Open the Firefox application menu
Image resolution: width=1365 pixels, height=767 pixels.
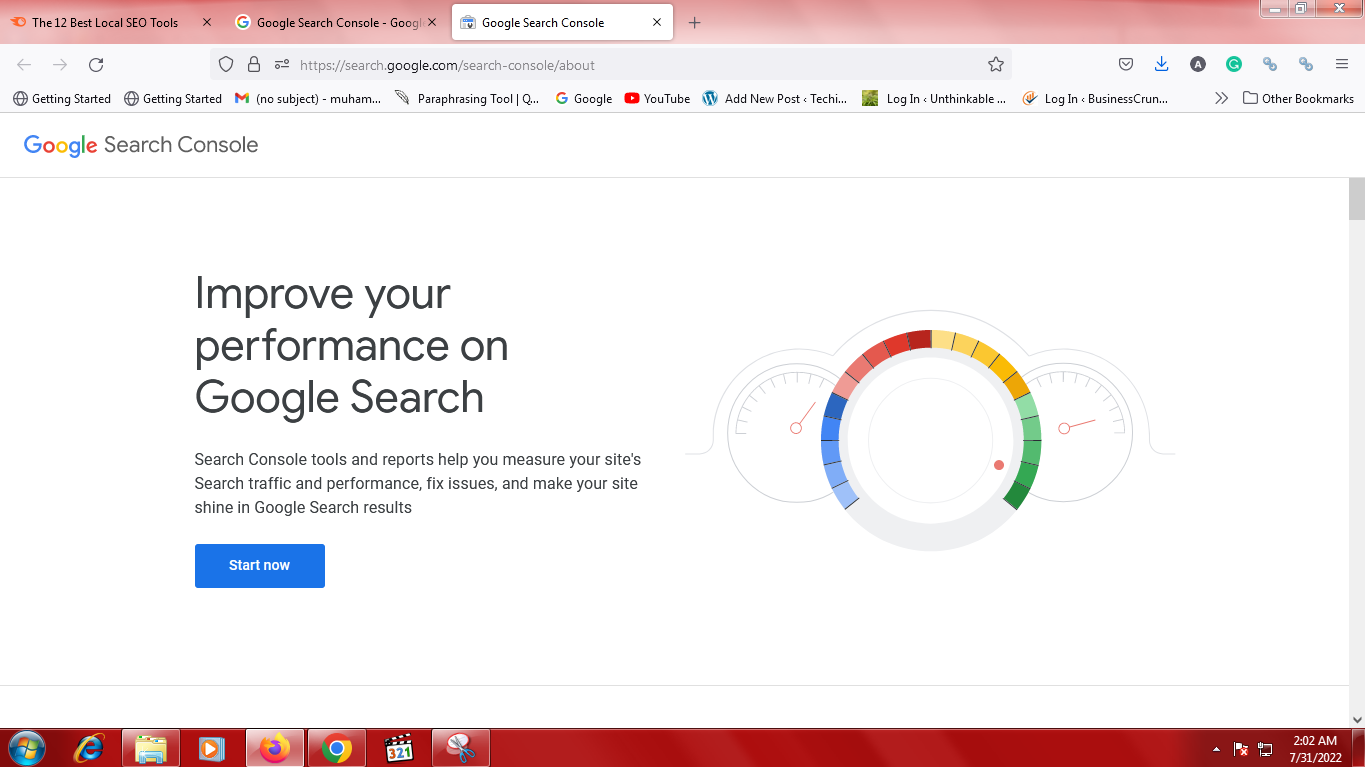click(1342, 65)
